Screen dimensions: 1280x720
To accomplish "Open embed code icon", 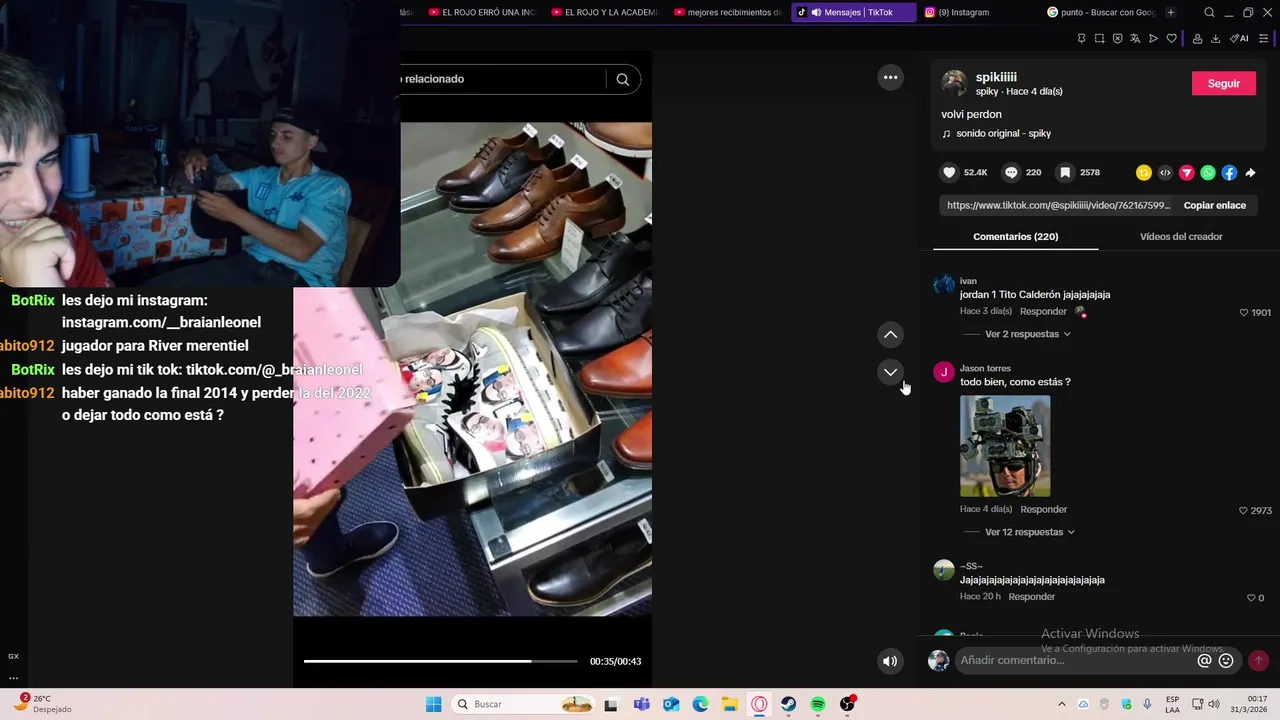I will tap(1165, 173).
